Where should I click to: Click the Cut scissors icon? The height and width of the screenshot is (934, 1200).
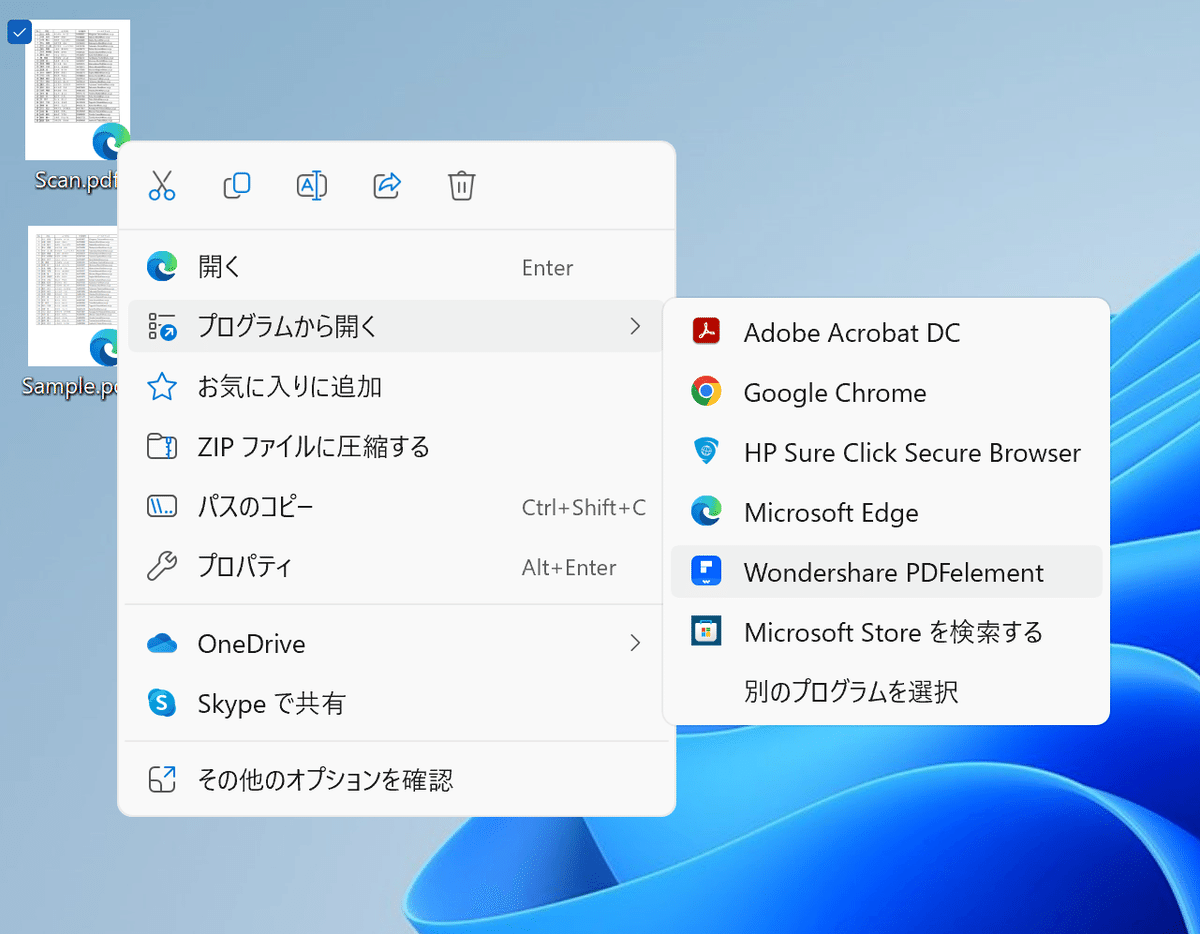162,185
